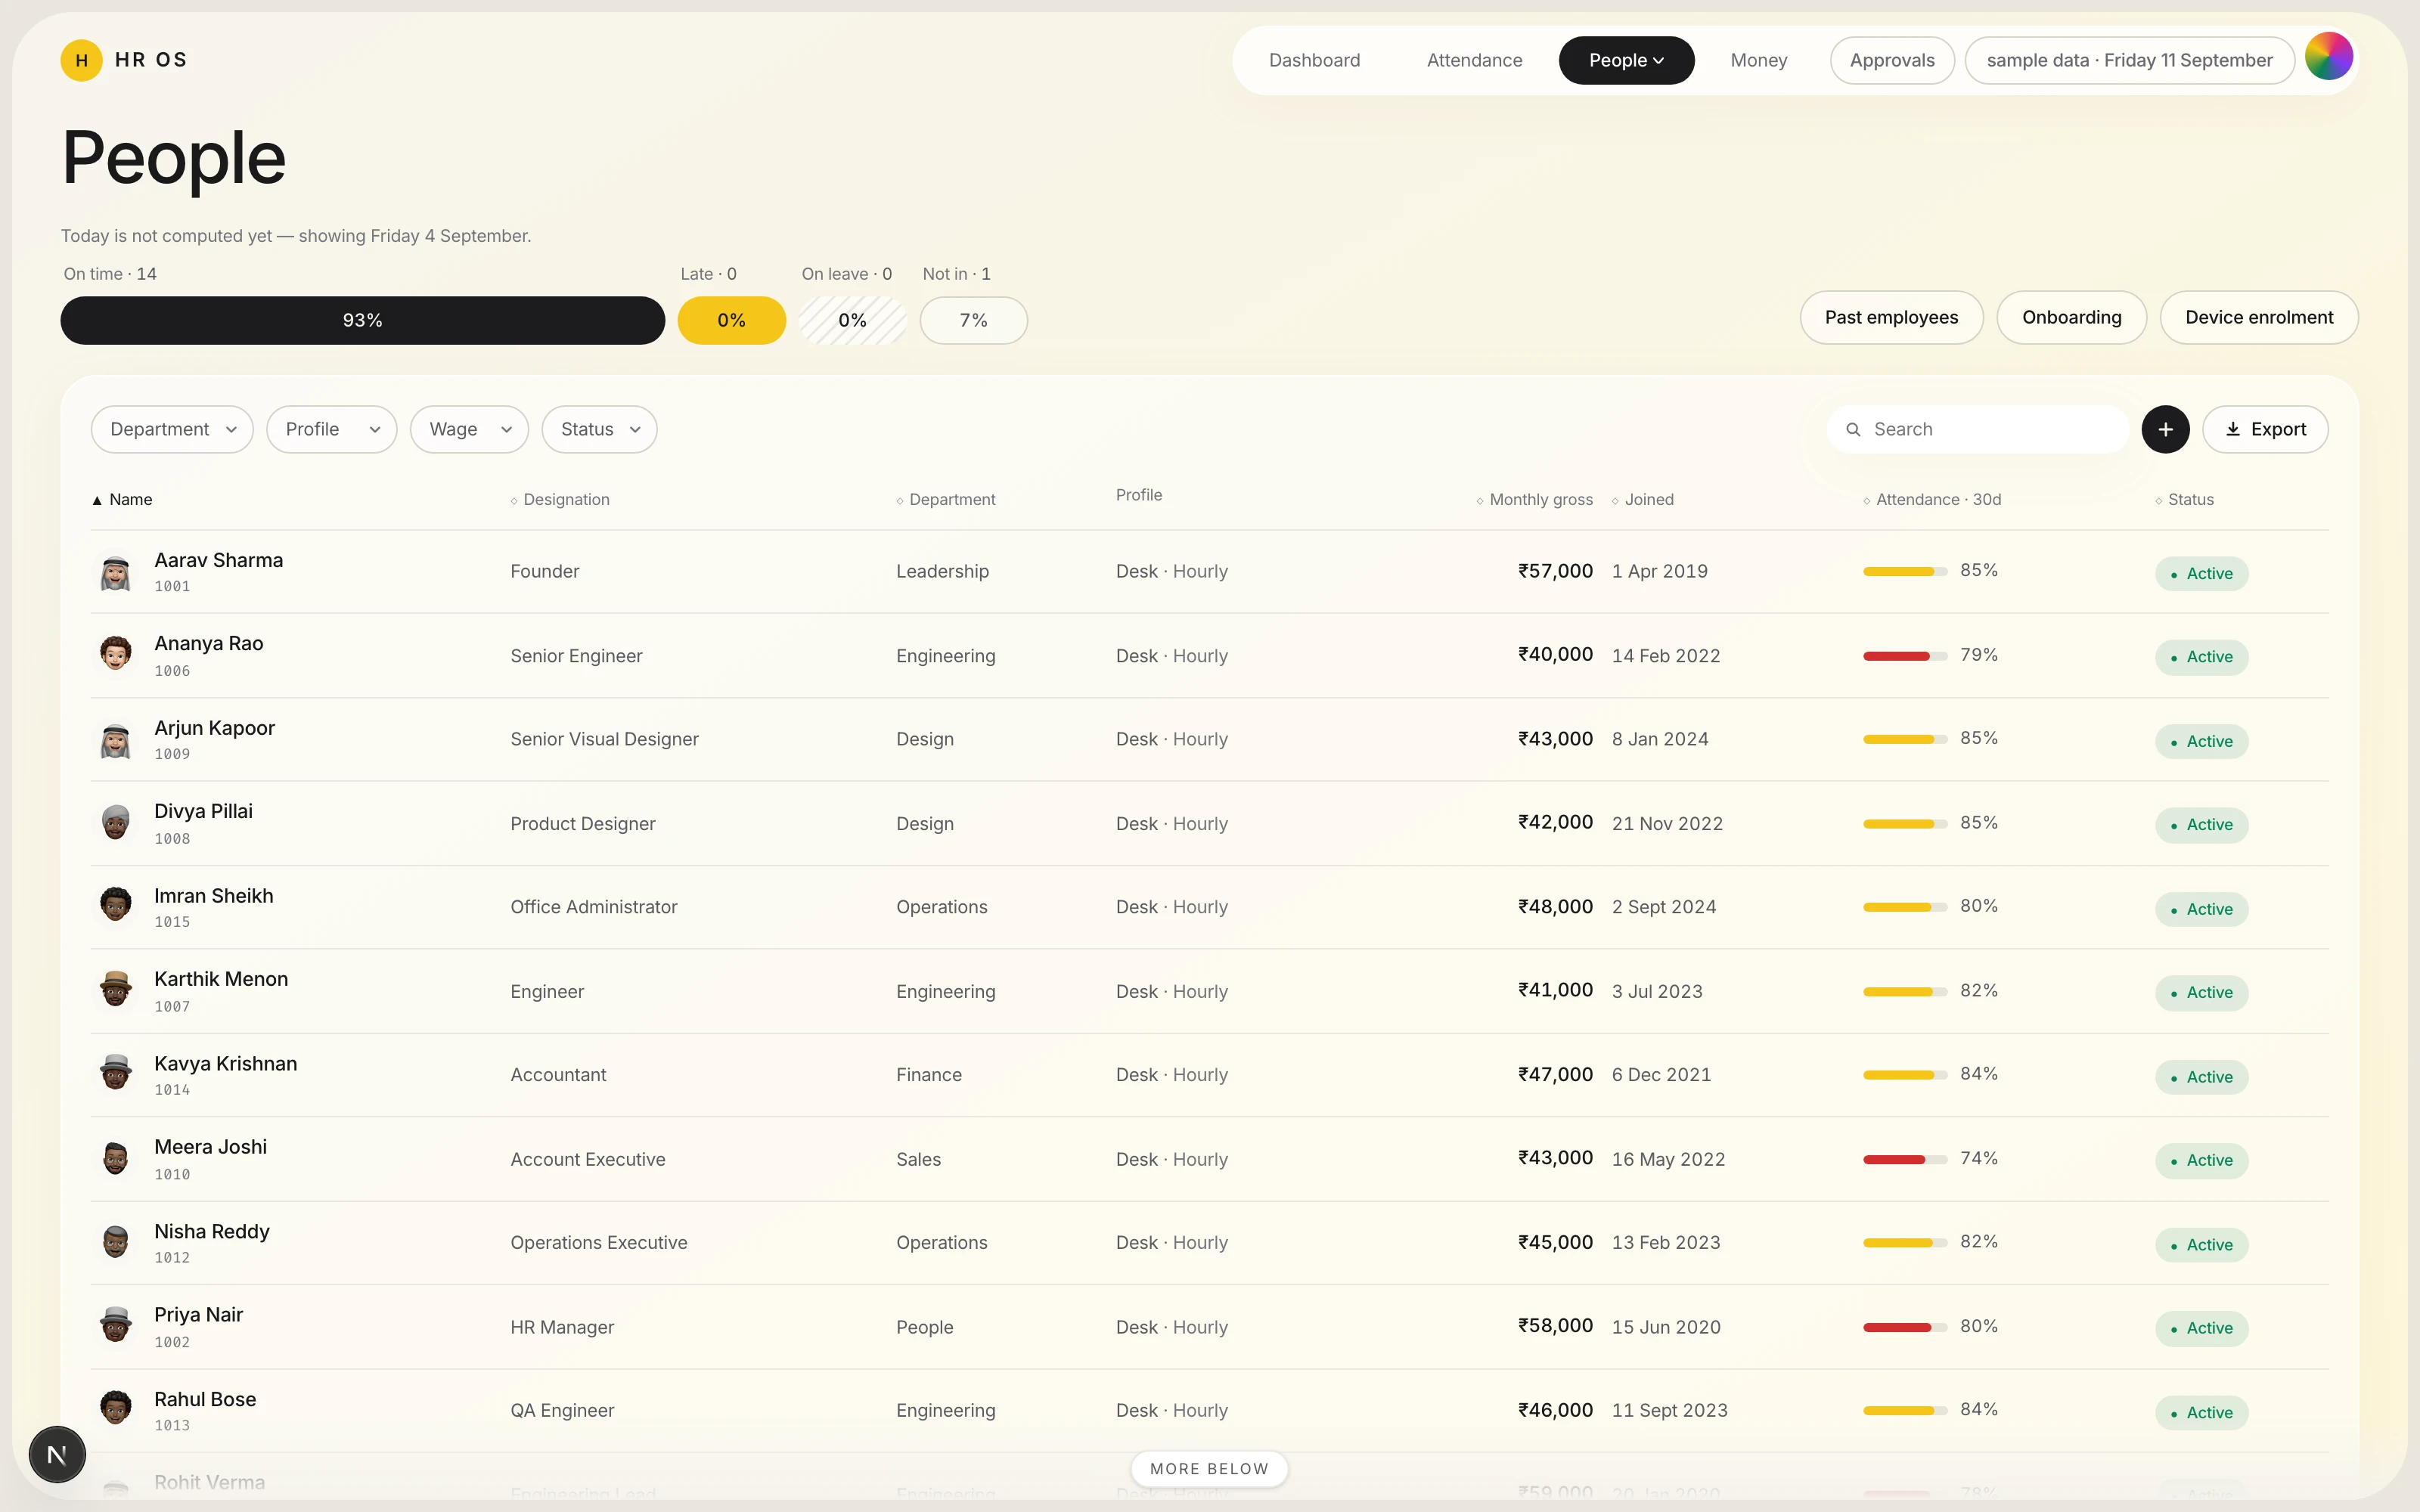Click the sample data date pill
The width and height of the screenshot is (2420, 1512).
coord(2129,60)
